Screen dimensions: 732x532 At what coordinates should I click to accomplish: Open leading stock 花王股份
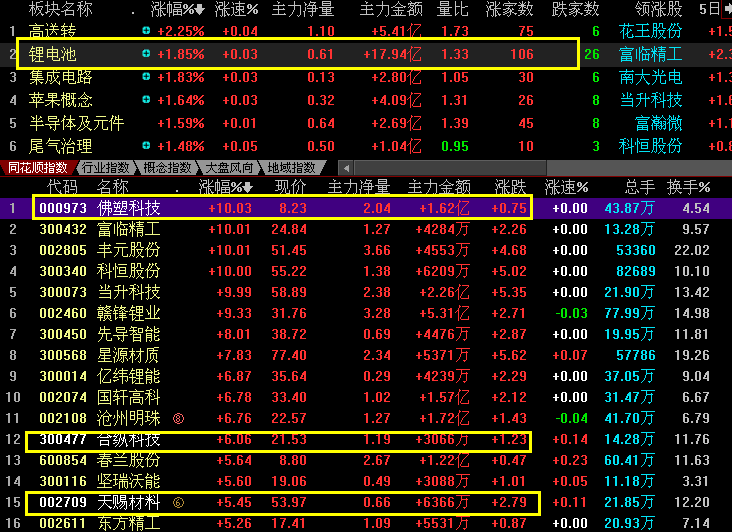[650, 31]
